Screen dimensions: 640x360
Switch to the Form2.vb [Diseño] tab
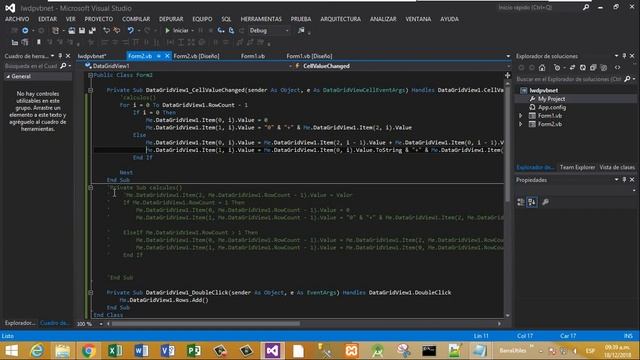point(196,56)
